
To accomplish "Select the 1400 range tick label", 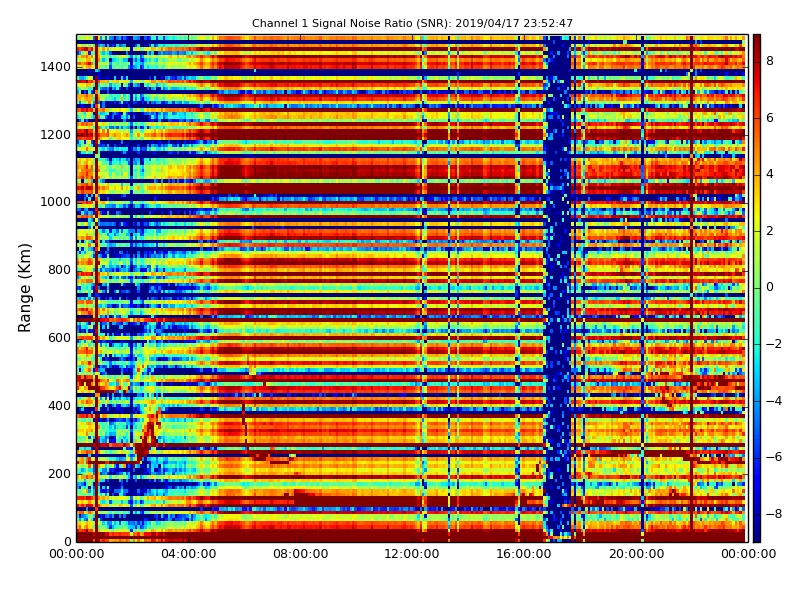I will [x=56, y=67].
